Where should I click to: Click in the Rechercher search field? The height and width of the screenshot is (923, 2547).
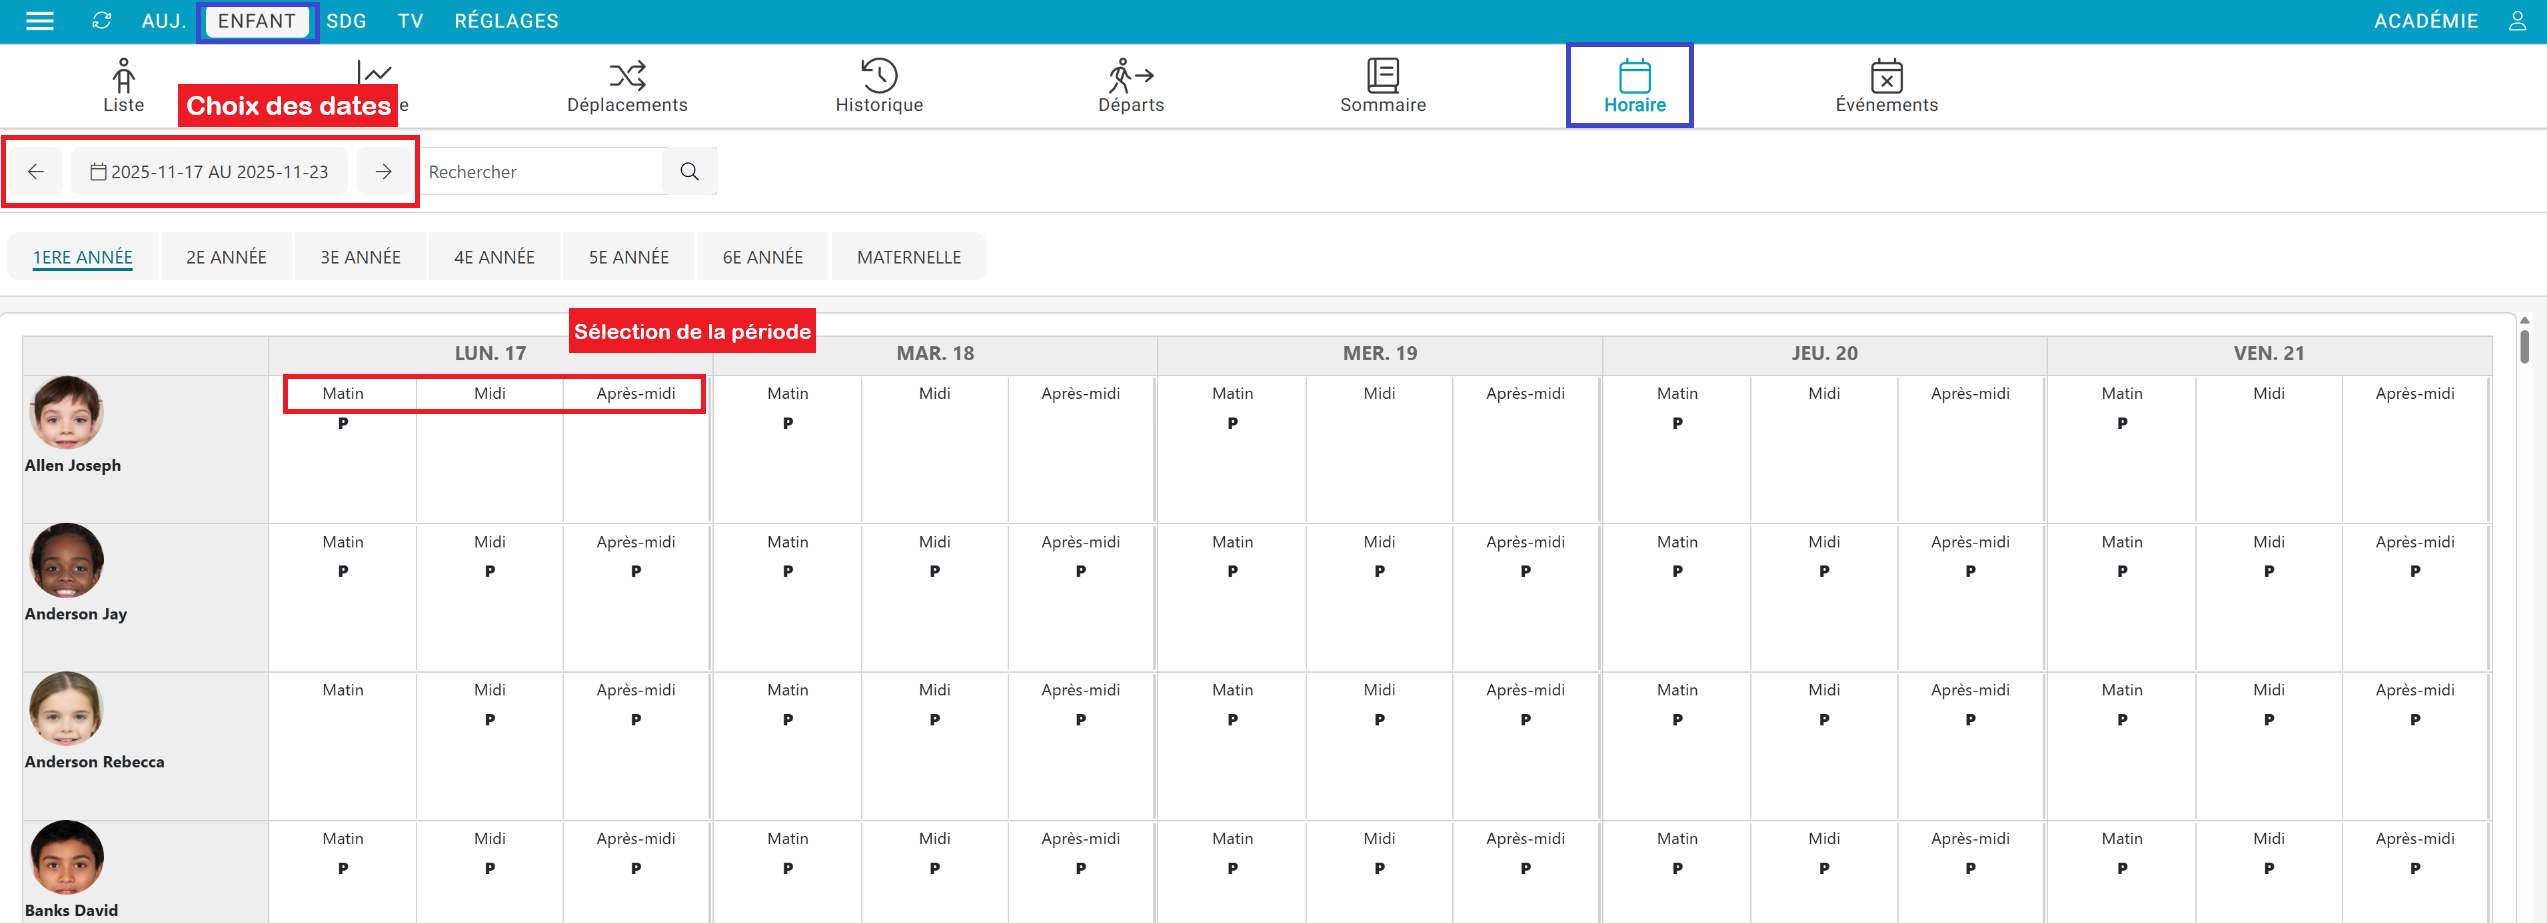click(x=540, y=172)
